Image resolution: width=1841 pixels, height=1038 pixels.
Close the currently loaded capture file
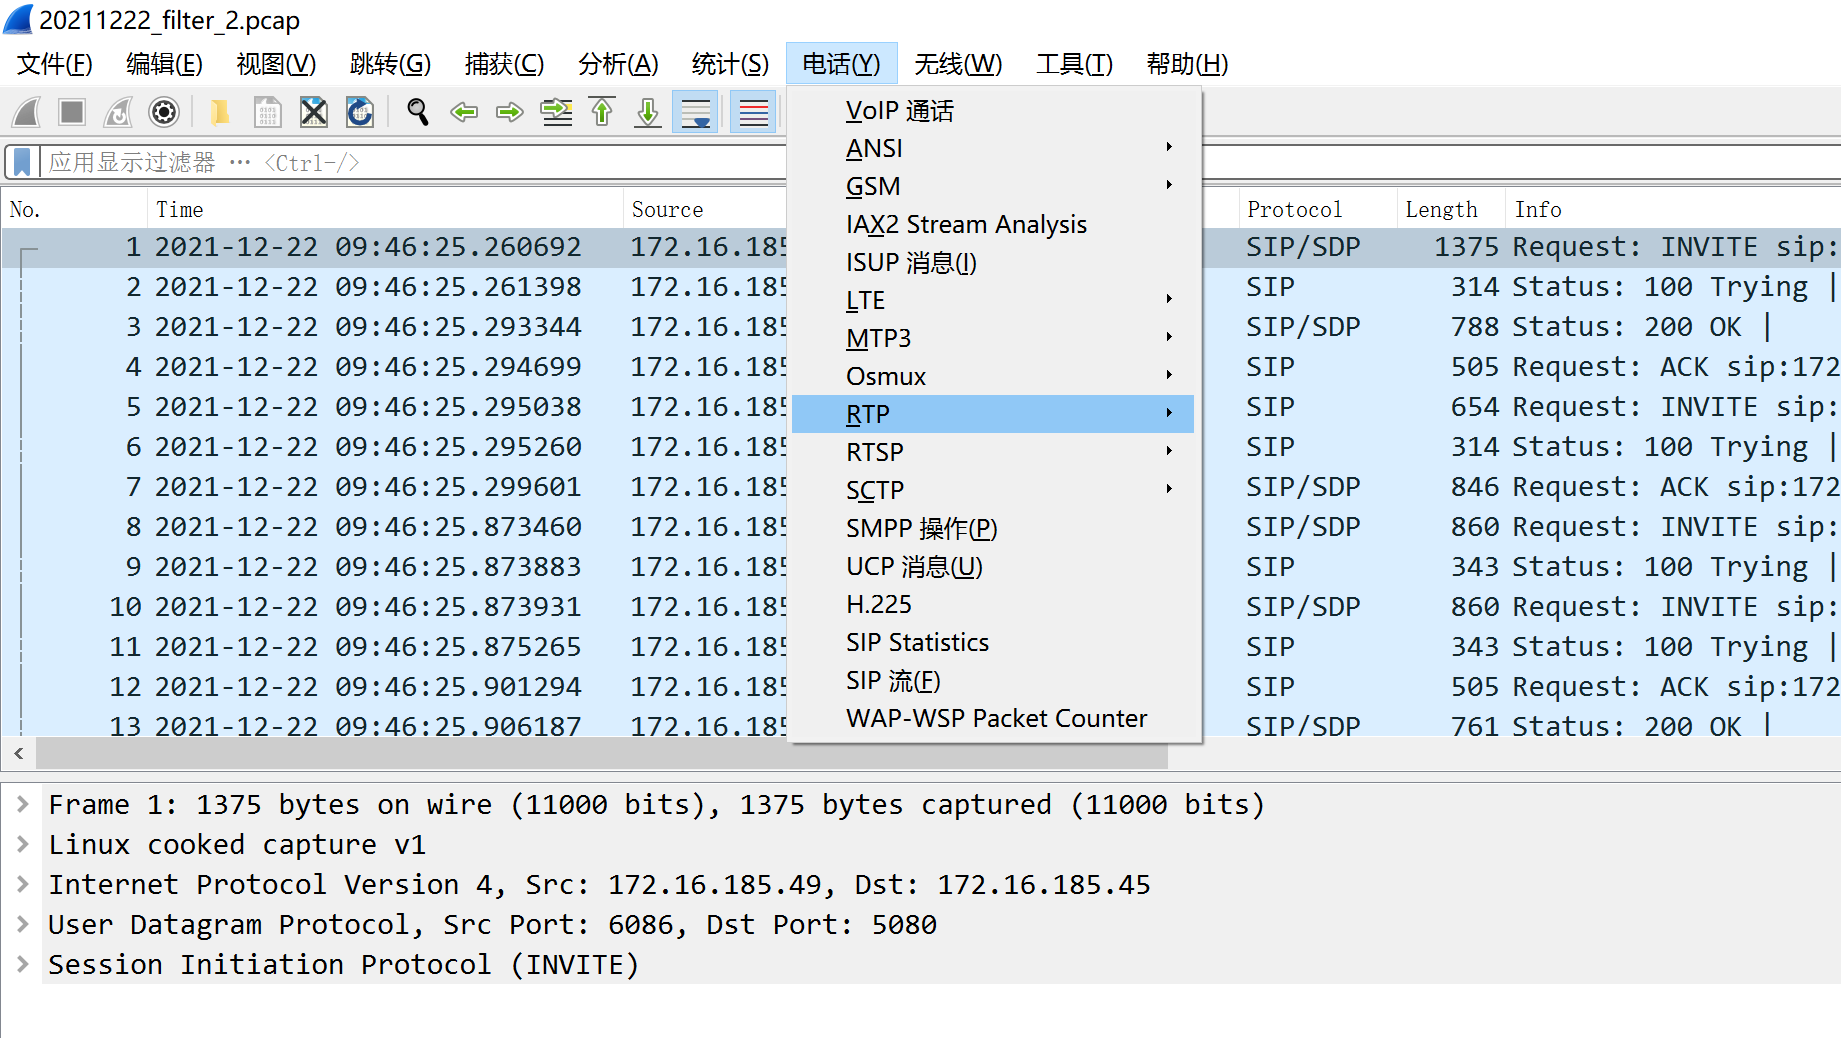[313, 112]
